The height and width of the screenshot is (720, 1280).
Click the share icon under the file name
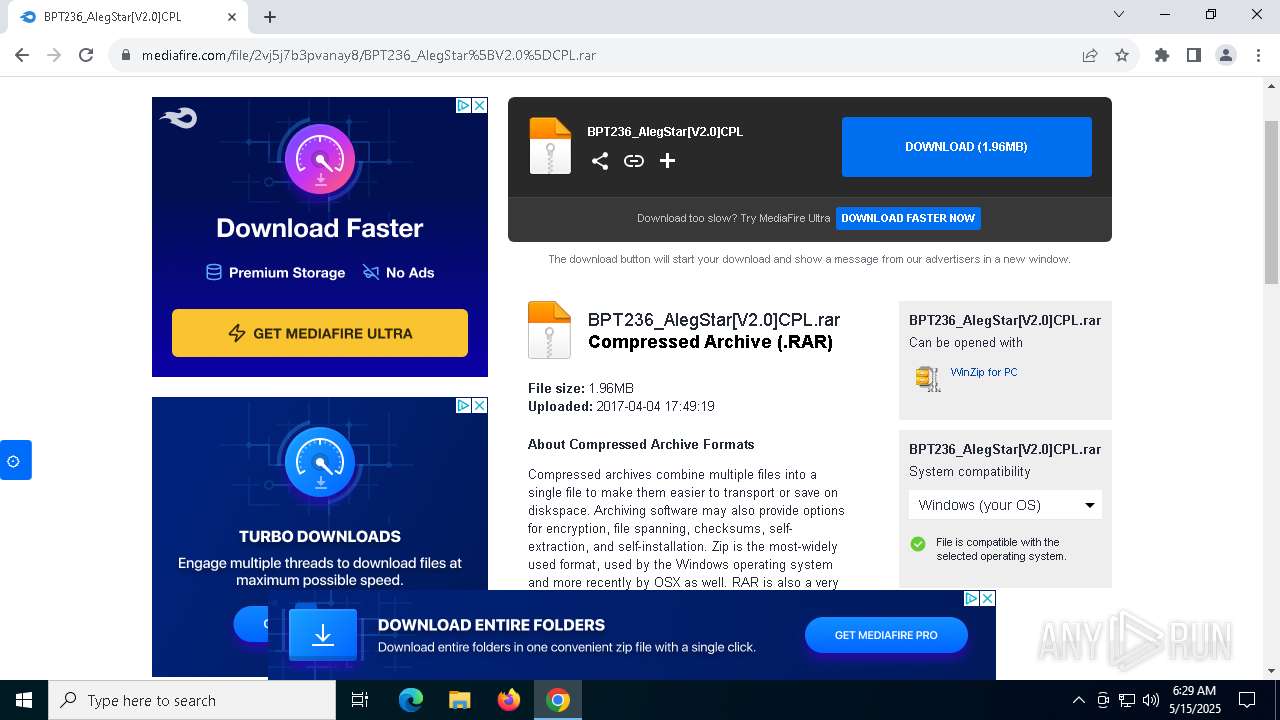(x=600, y=161)
